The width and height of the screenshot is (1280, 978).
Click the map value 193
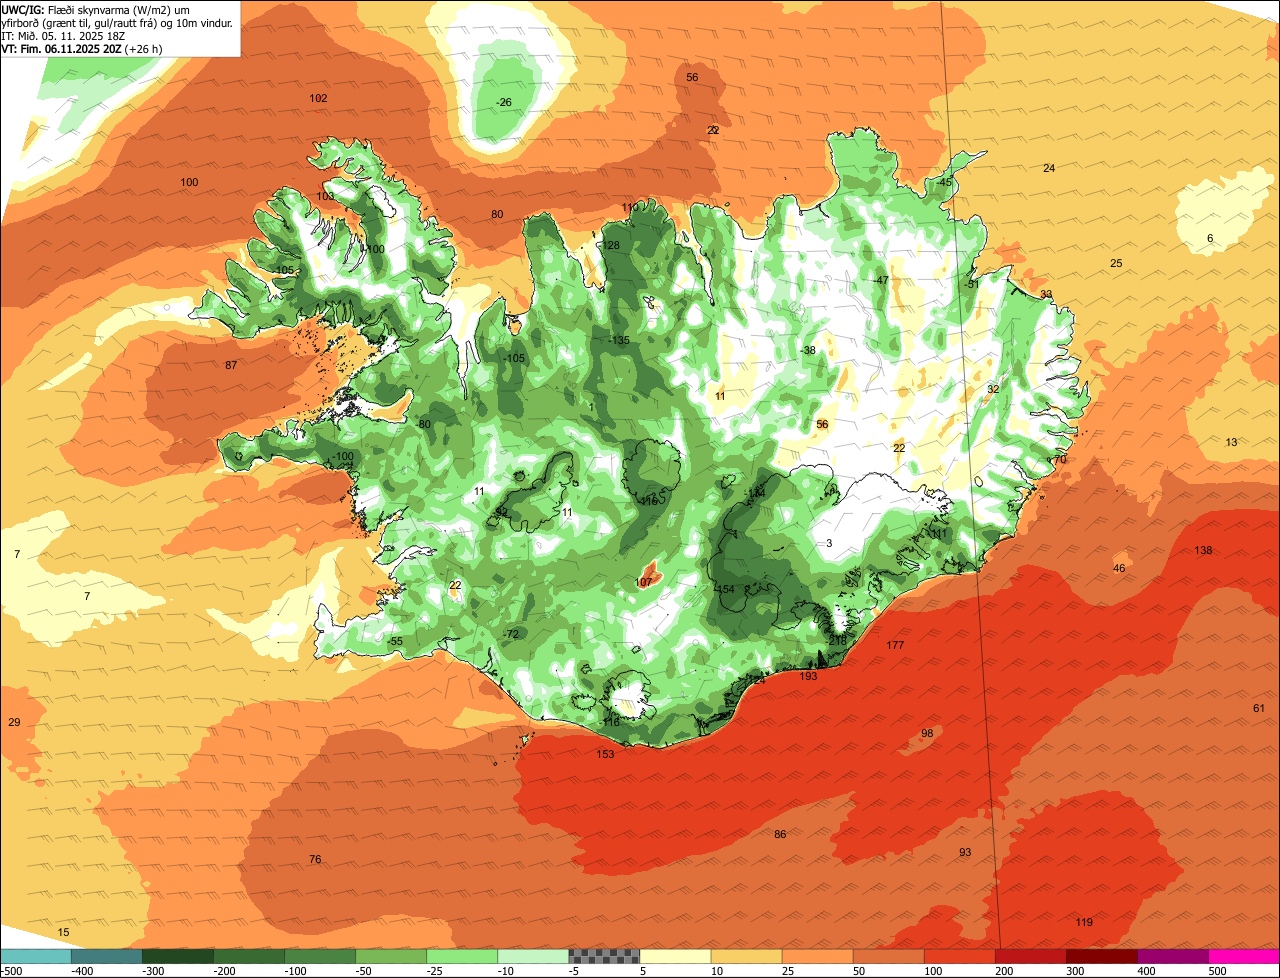[x=808, y=676]
